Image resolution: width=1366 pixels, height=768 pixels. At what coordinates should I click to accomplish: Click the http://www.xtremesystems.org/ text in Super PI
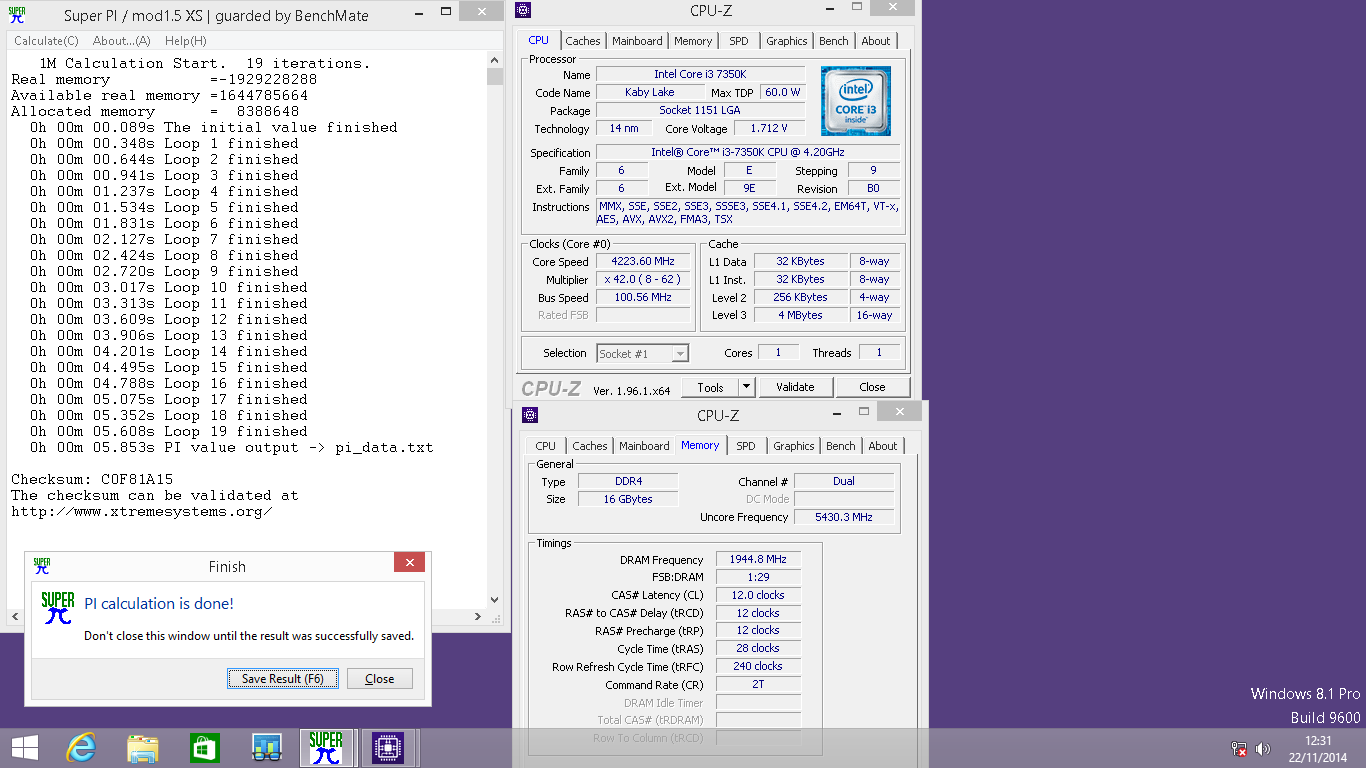(x=141, y=512)
